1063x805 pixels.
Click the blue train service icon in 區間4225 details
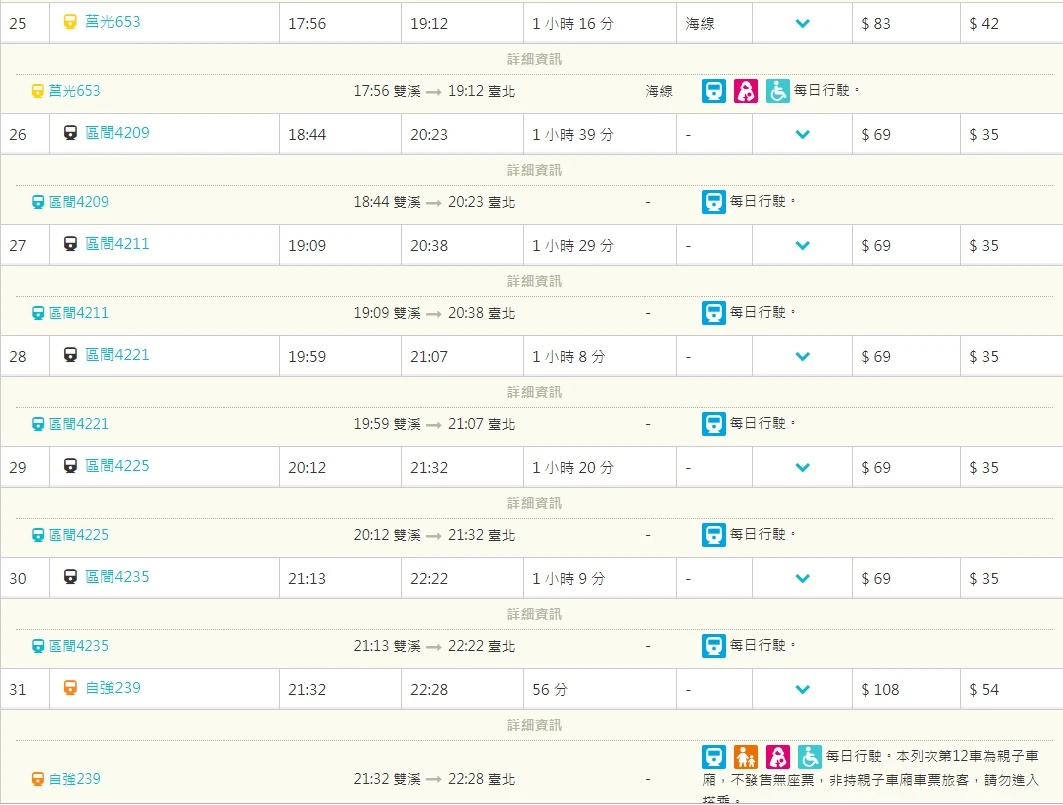(714, 535)
